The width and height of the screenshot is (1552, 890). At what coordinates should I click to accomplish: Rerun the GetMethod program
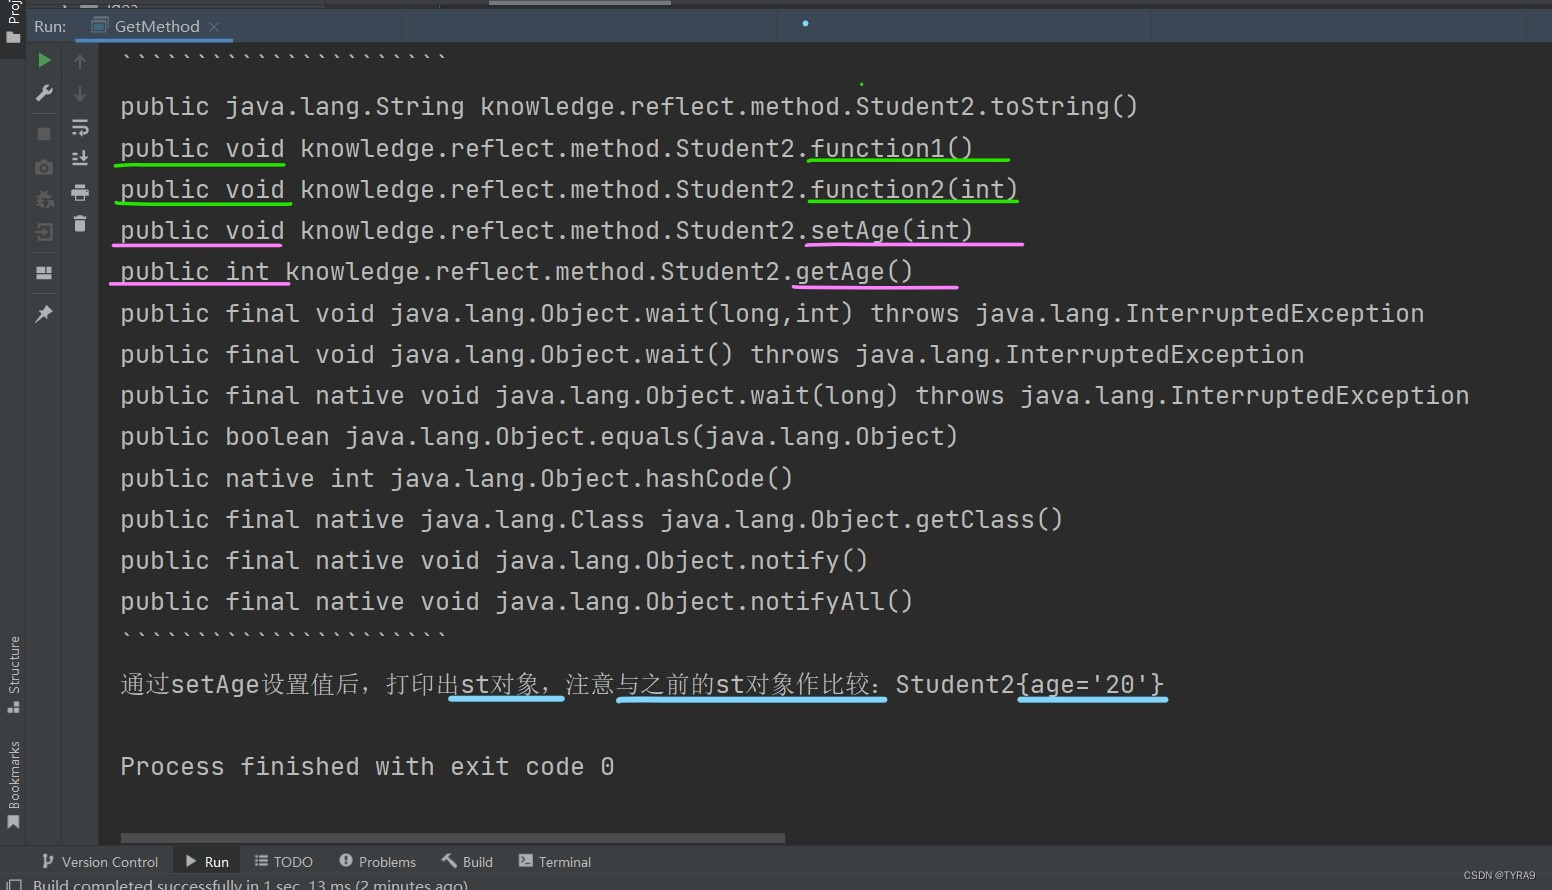[44, 60]
